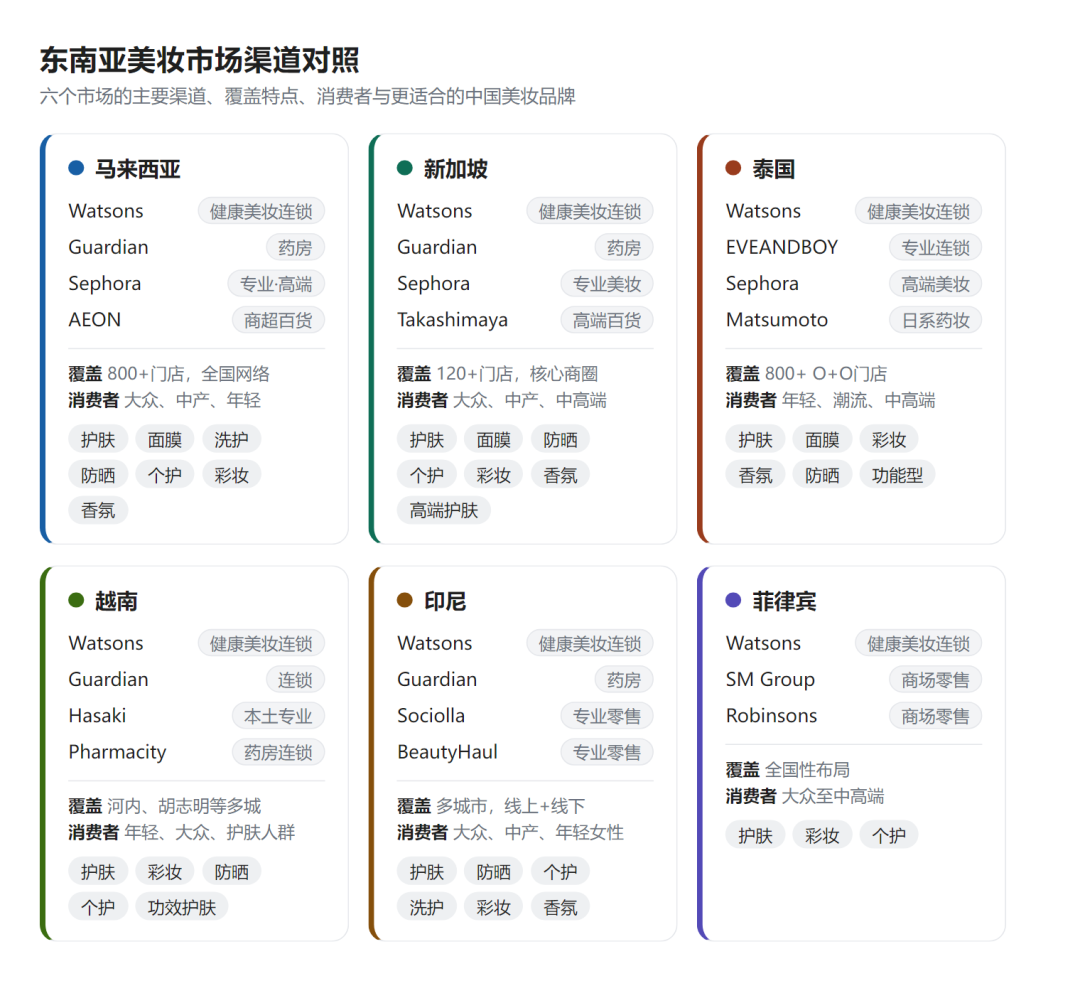Click the page title 东南亚美妆市场渠道对照
This screenshot has height=981, width=1080.
[x=200, y=61]
